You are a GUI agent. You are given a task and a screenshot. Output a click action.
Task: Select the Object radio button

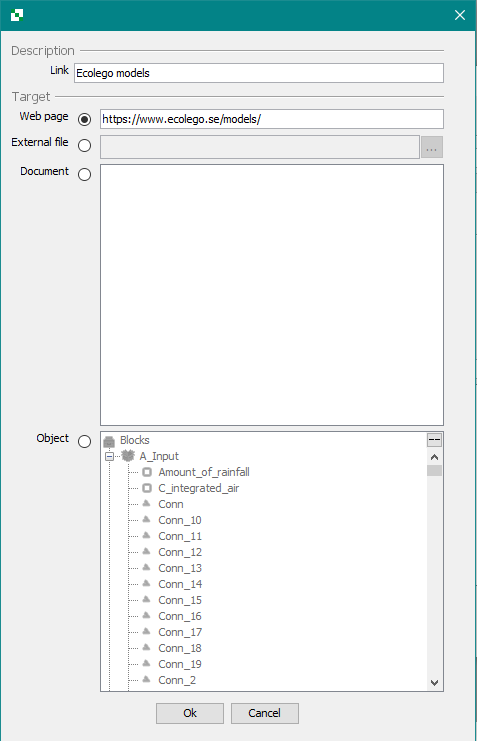[85, 441]
